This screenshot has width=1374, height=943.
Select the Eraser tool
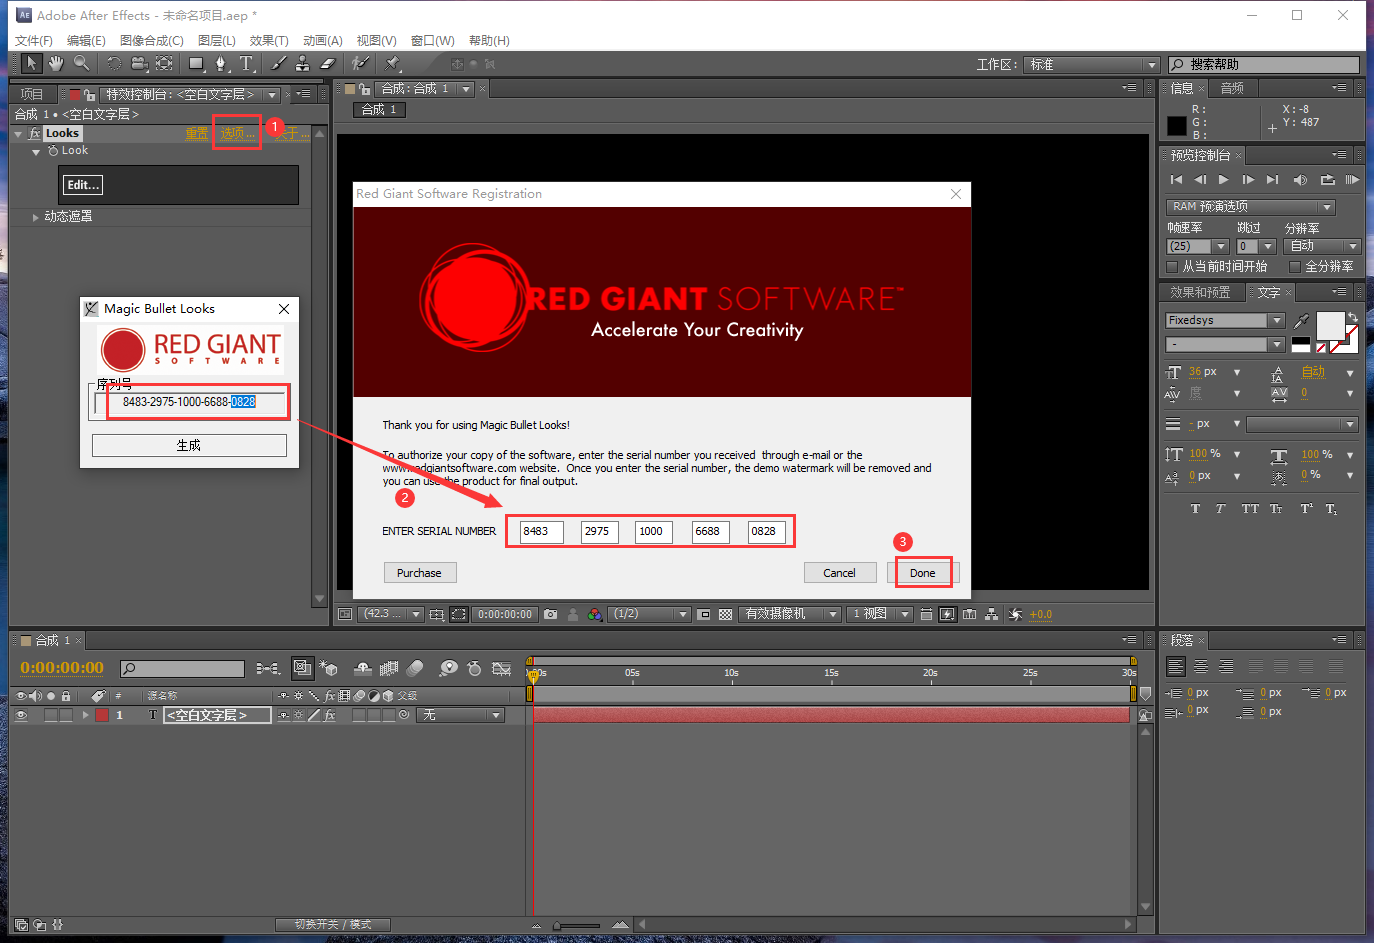click(x=327, y=64)
